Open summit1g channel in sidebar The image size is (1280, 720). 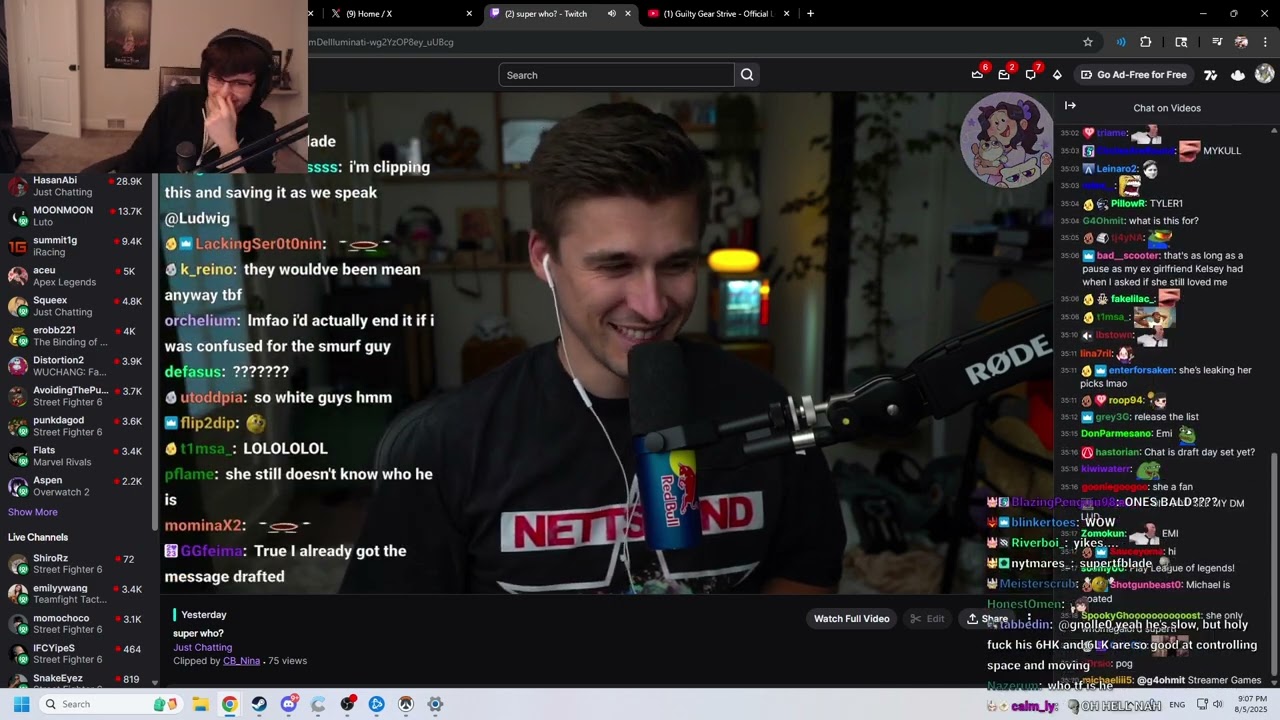[x=77, y=246]
